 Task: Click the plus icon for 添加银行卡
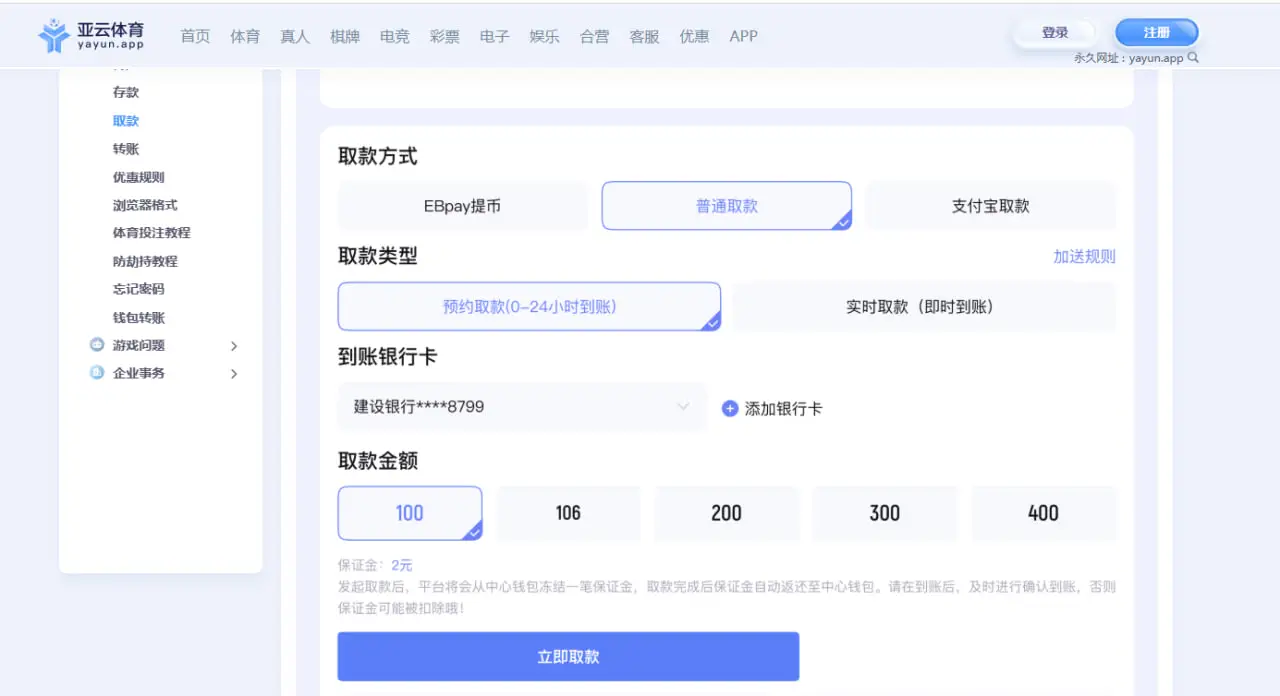[x=730, y=408]
